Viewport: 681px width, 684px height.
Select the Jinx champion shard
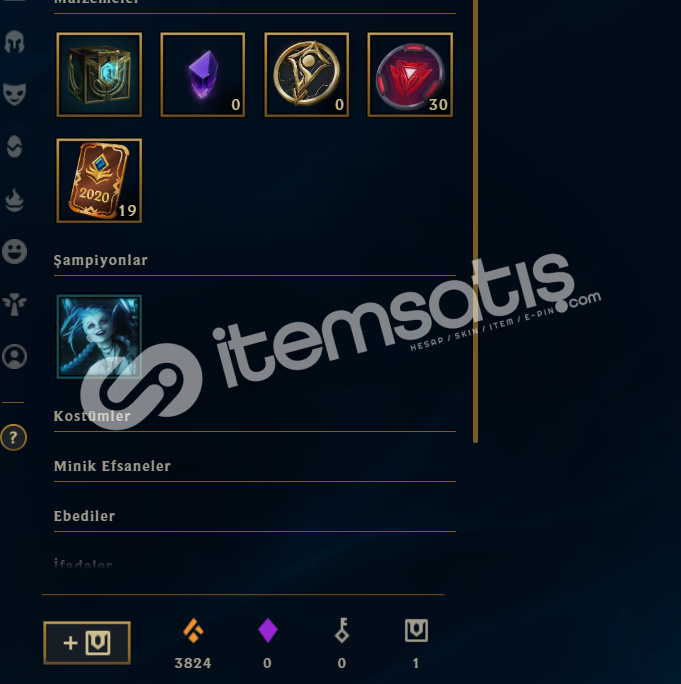point(99,336)
